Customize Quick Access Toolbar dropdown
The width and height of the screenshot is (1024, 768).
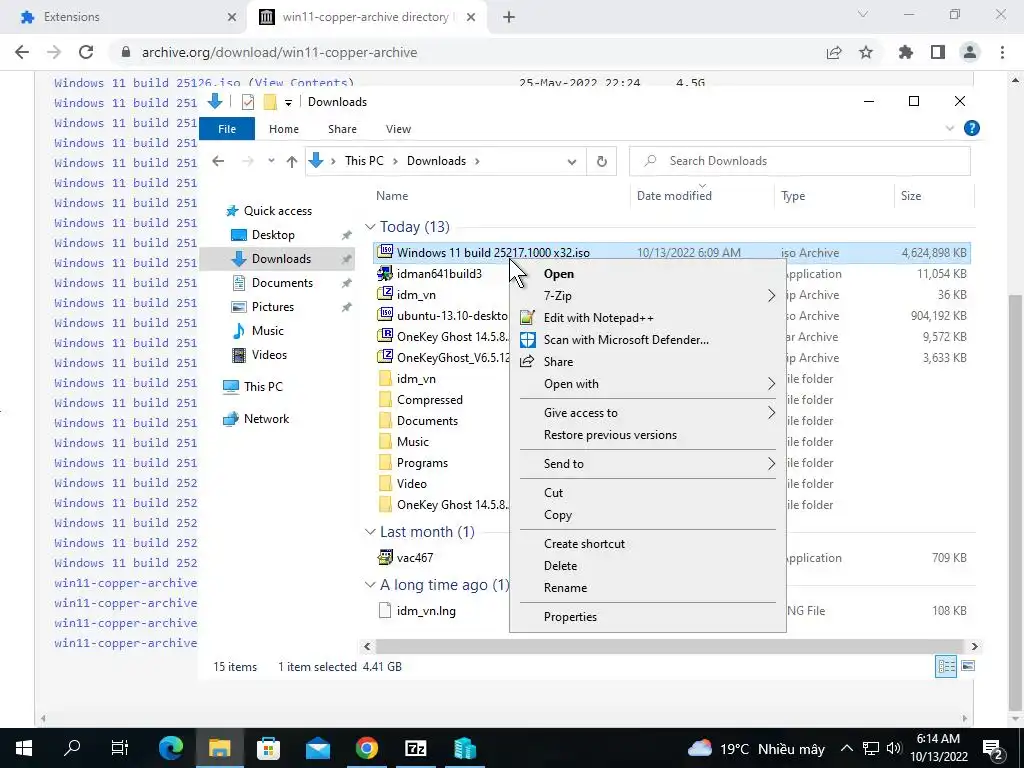tap(288, 103)
